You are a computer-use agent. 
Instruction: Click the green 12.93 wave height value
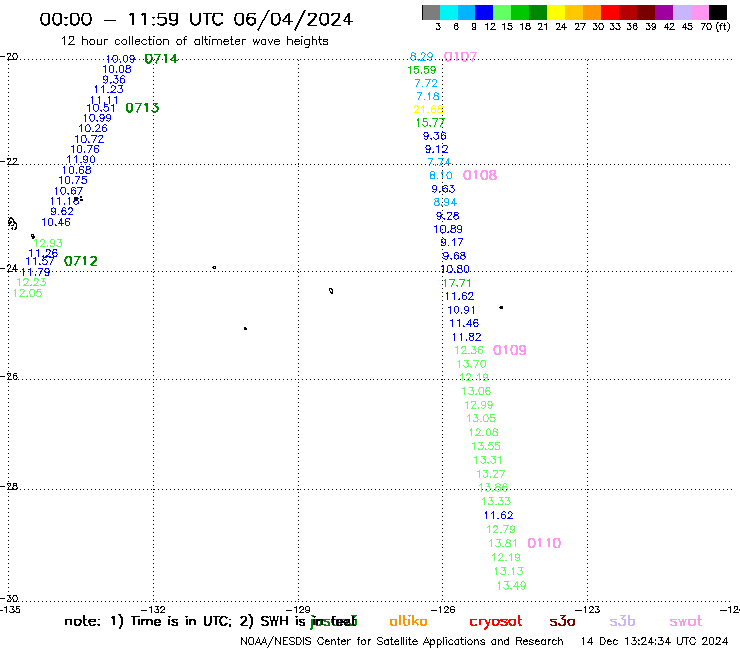[x=48, y=243]
